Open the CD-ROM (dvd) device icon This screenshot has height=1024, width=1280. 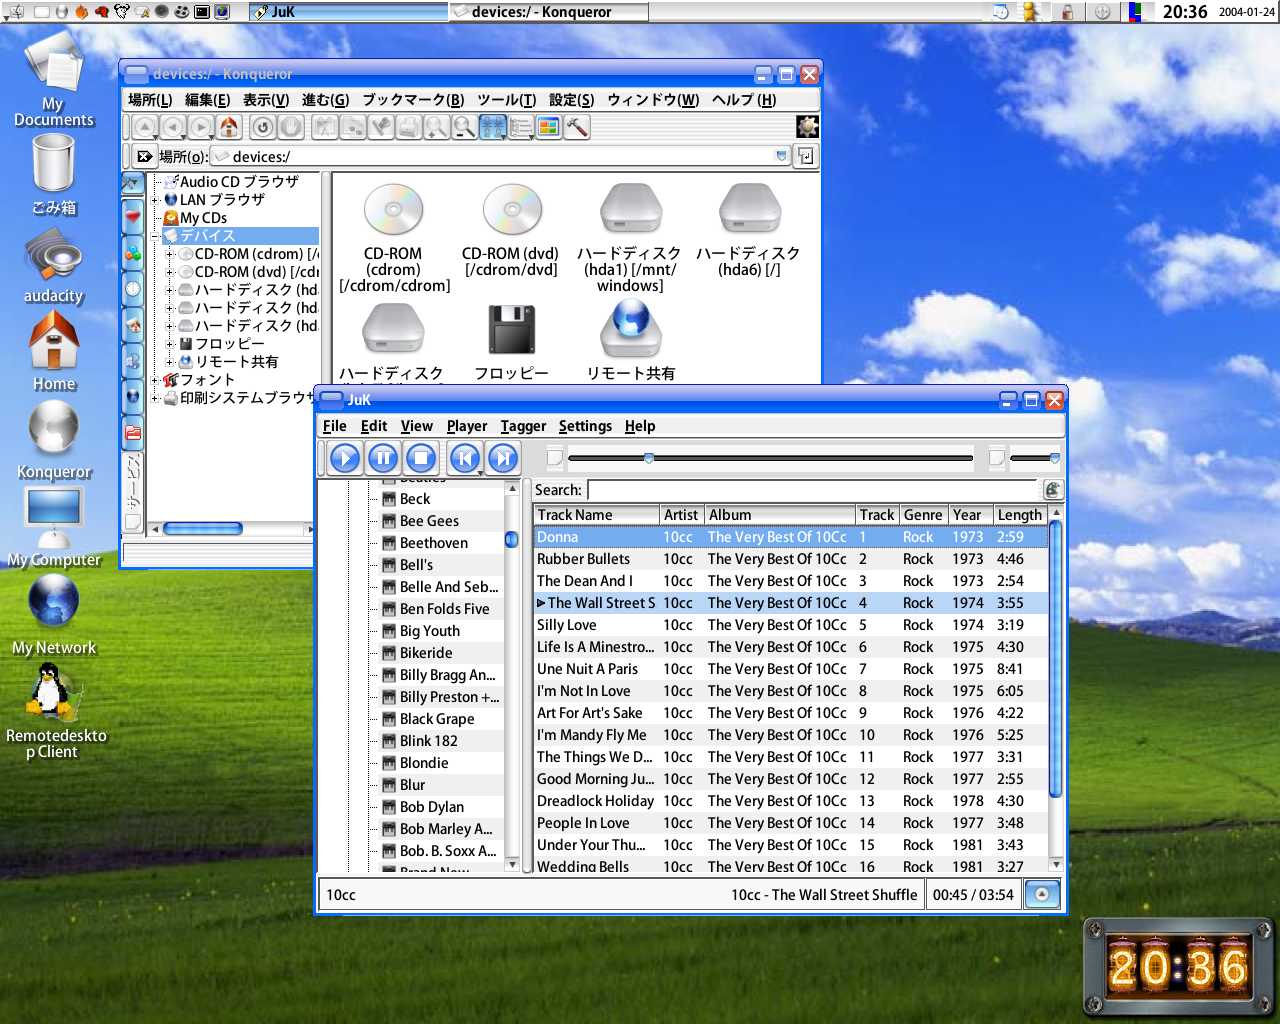(512, 210)
